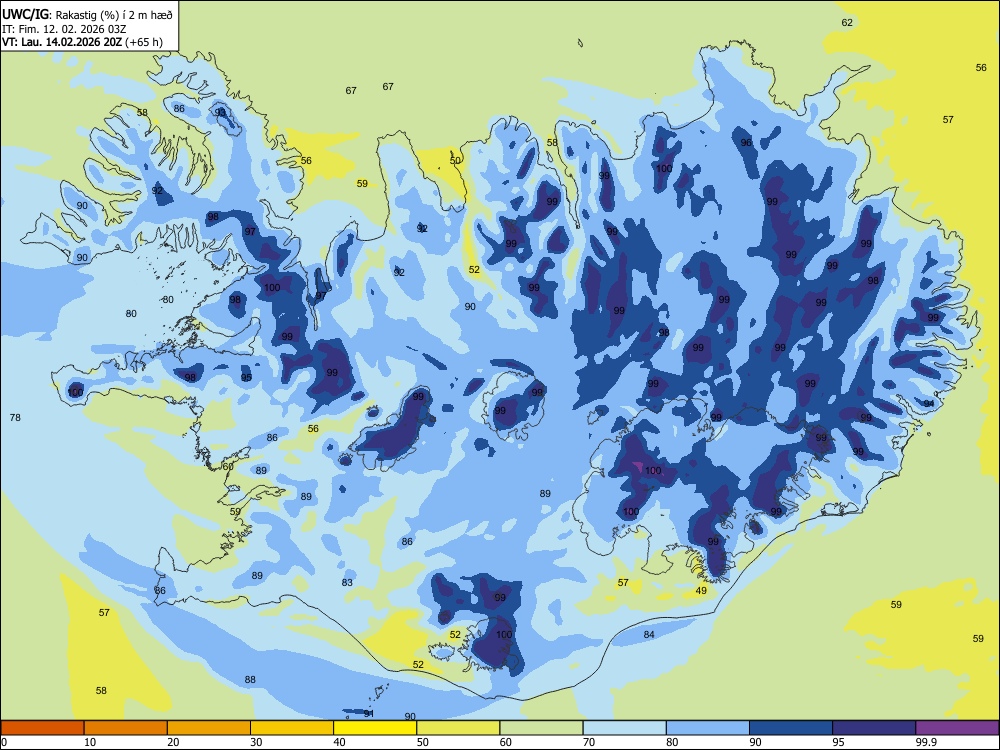
Task: Click the 'UWC/IG: Rakastig (%) í 2 m hæð' title
Action: [87, 14]
